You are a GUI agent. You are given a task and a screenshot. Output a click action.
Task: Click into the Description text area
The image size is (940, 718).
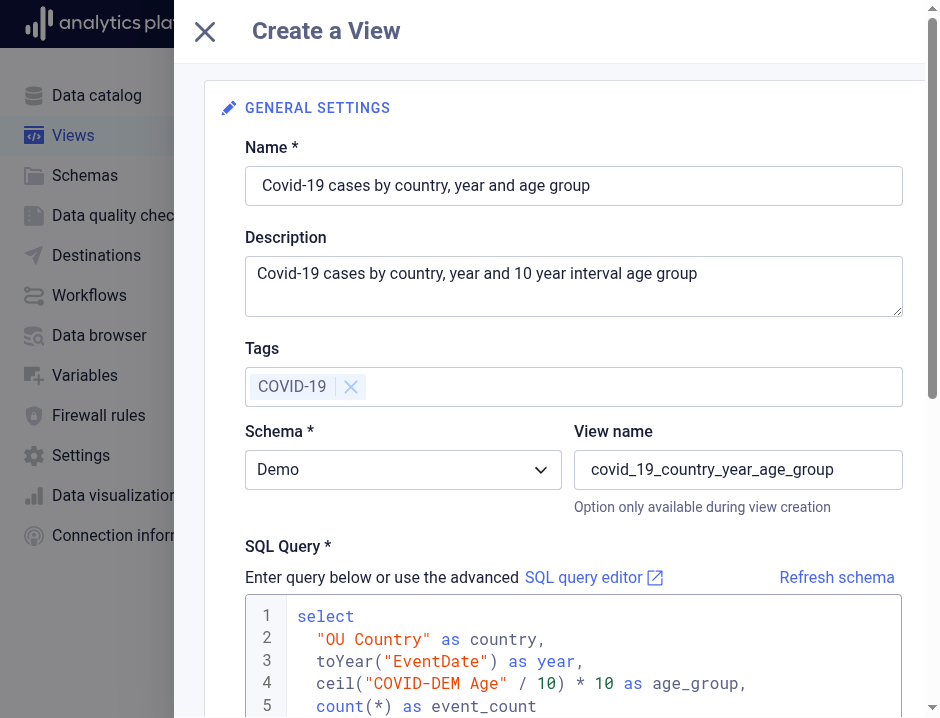(574, 286)
